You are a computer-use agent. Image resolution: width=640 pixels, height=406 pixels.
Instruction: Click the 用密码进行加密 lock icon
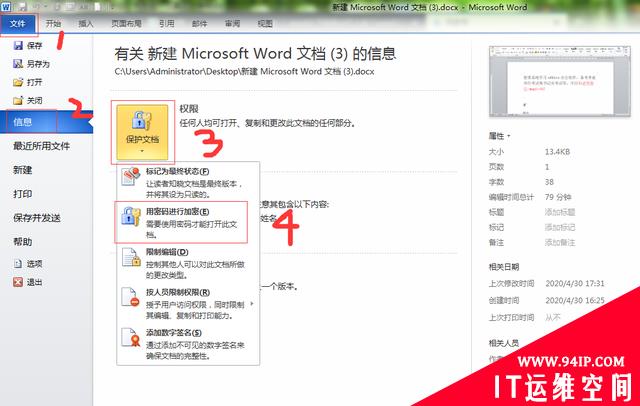click(131, 217)
